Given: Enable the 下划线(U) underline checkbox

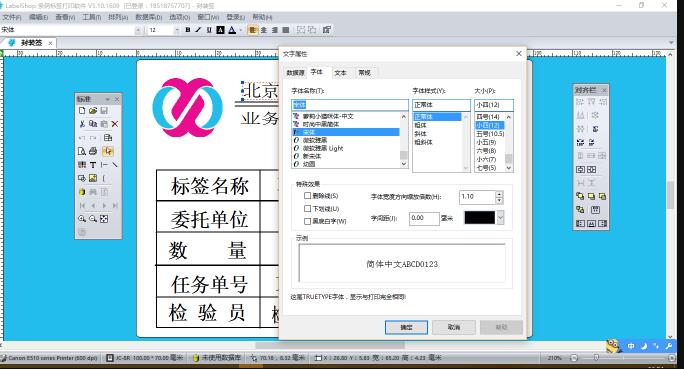Looking at the screenshot, I should (308, 208).
